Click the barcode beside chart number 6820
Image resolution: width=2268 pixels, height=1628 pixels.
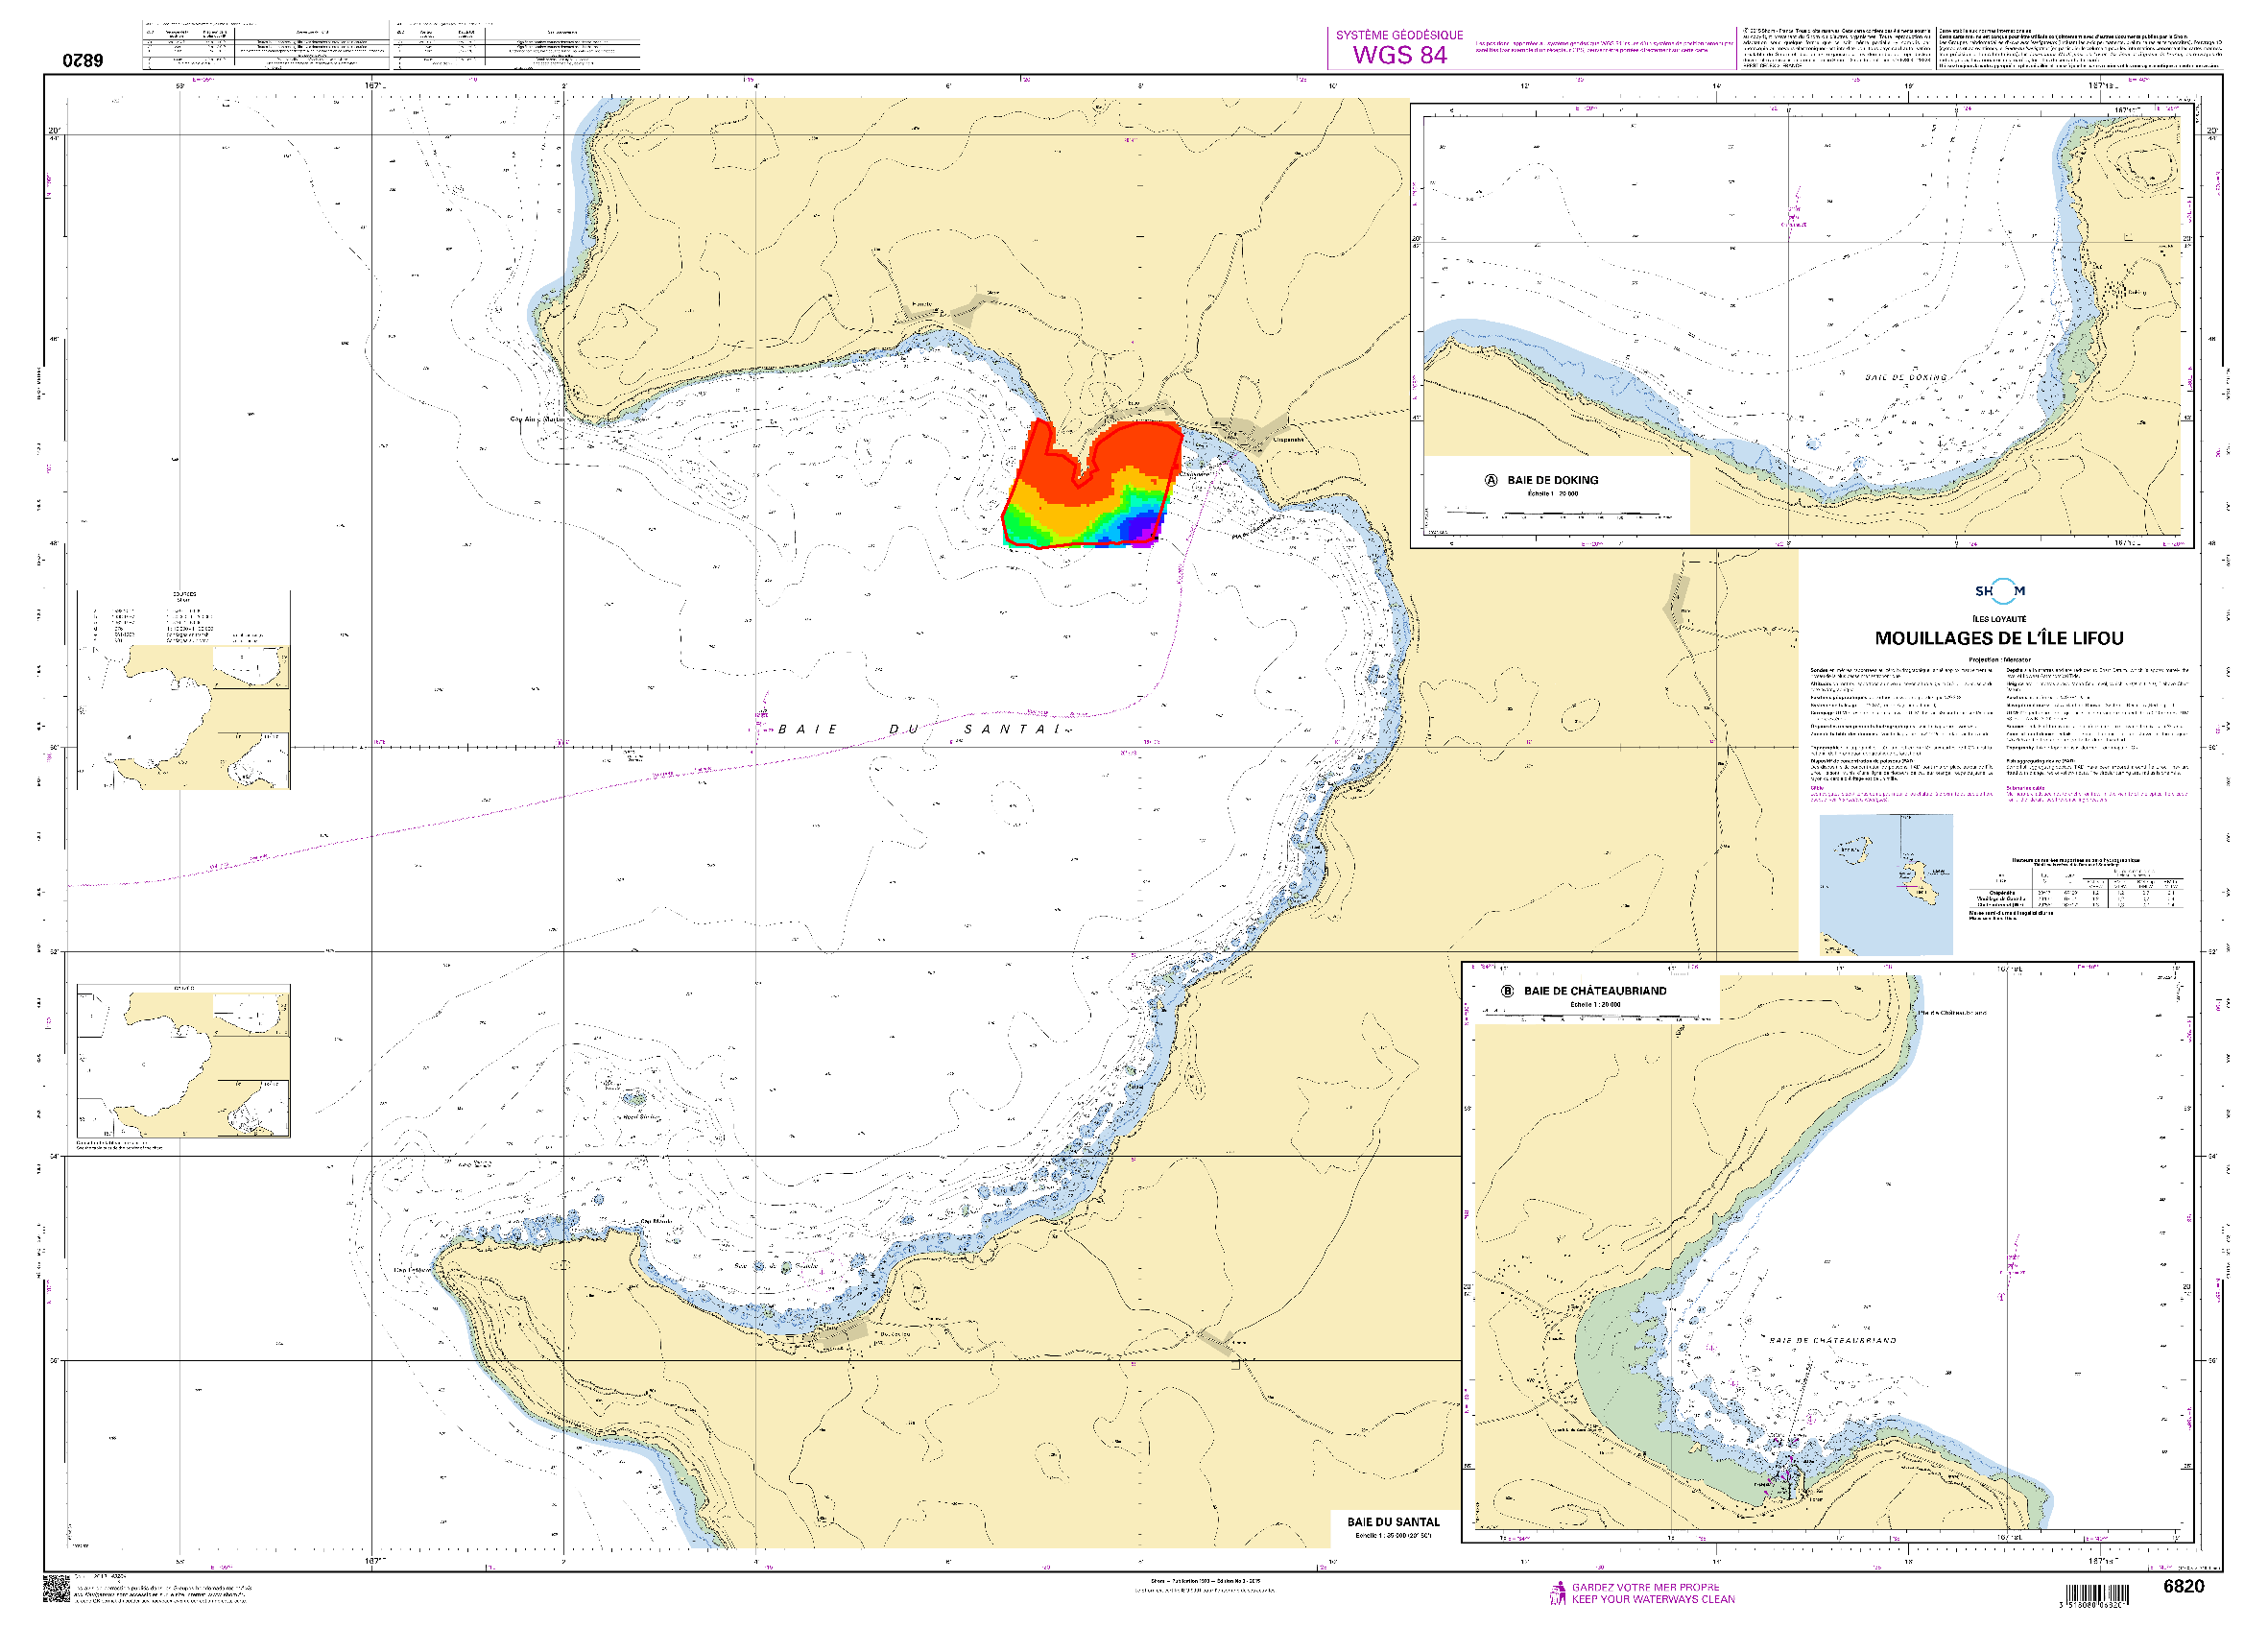pyautogui.click(x=2099, y=1595)
